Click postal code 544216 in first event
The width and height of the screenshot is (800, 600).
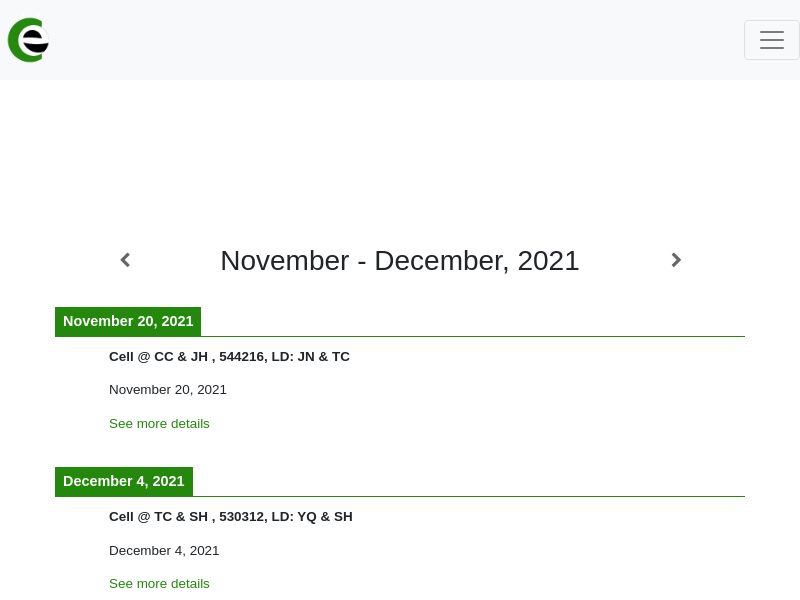[x=242, y=357]
